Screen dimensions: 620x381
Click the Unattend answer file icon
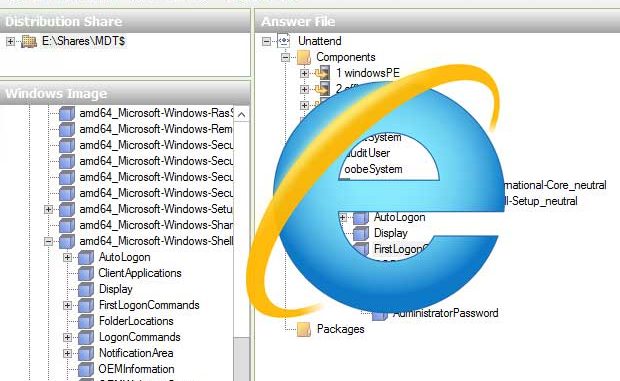[284, 41]
